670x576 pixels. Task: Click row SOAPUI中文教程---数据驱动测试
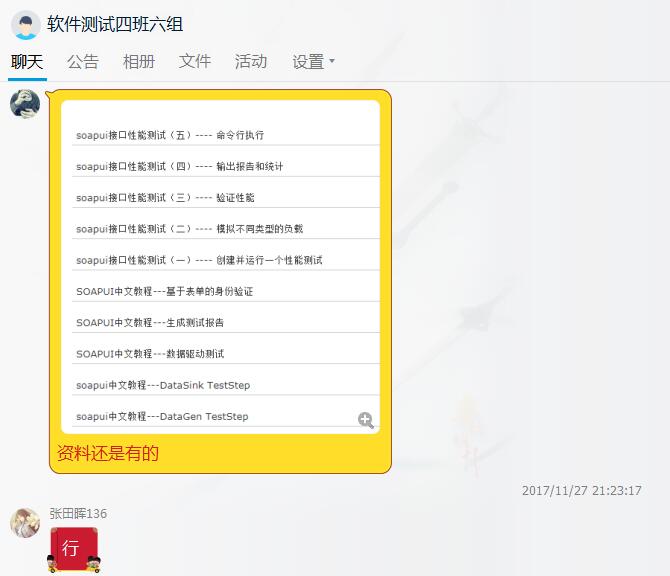[x=226, y=354]
